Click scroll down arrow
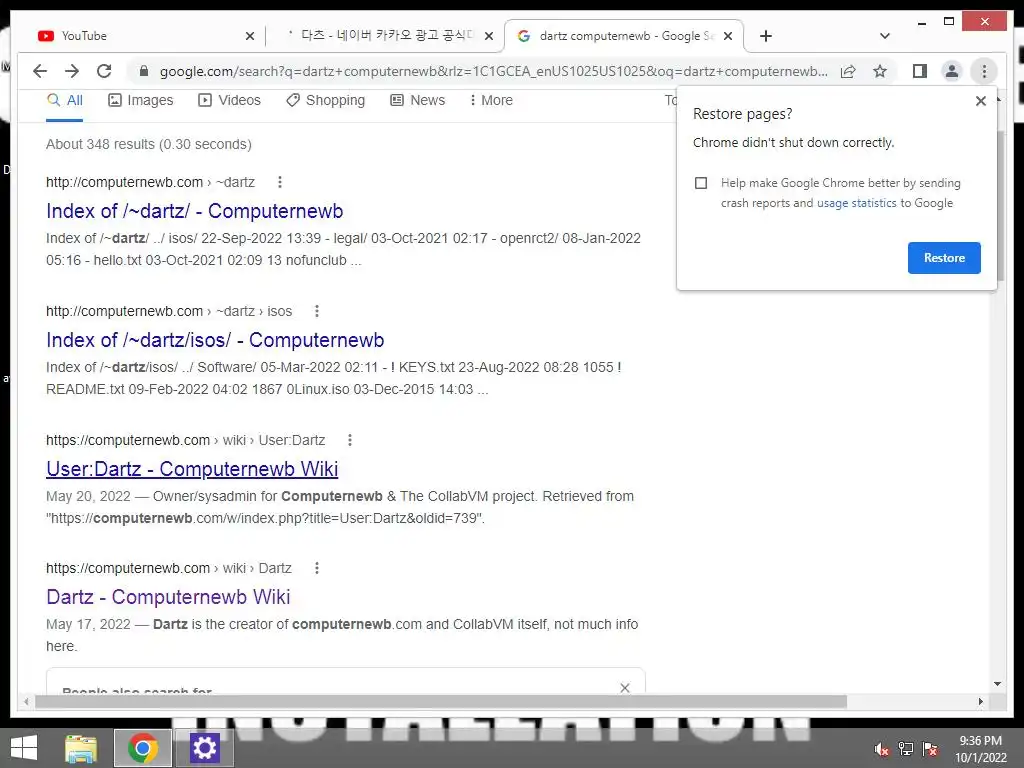This screenshot has height=768, width=1024. click(997, 684)
